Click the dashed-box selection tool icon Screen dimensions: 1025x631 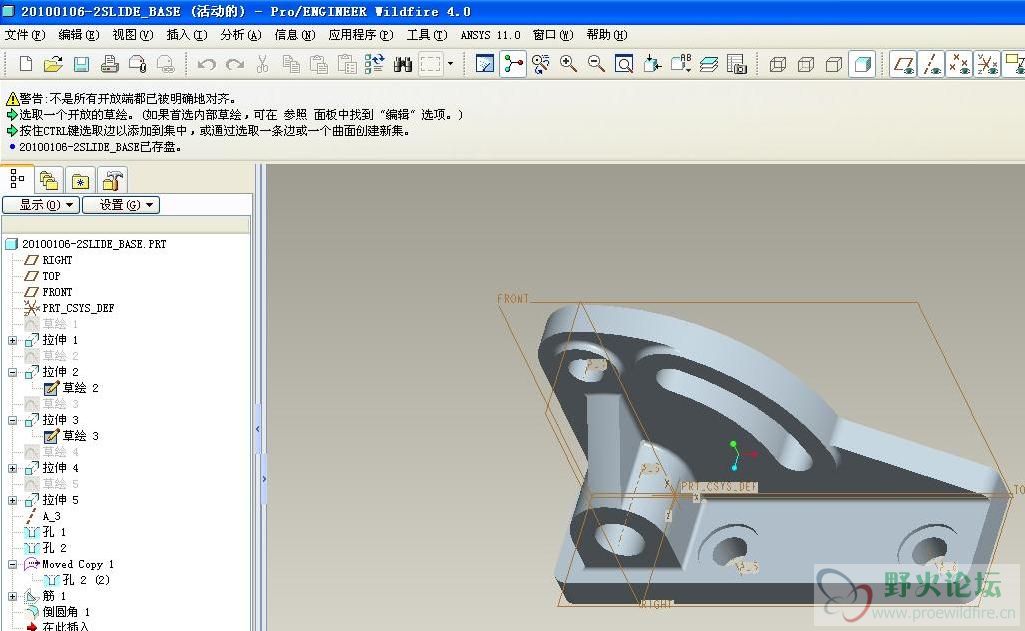pyautogui.click(x=431, y=64)
